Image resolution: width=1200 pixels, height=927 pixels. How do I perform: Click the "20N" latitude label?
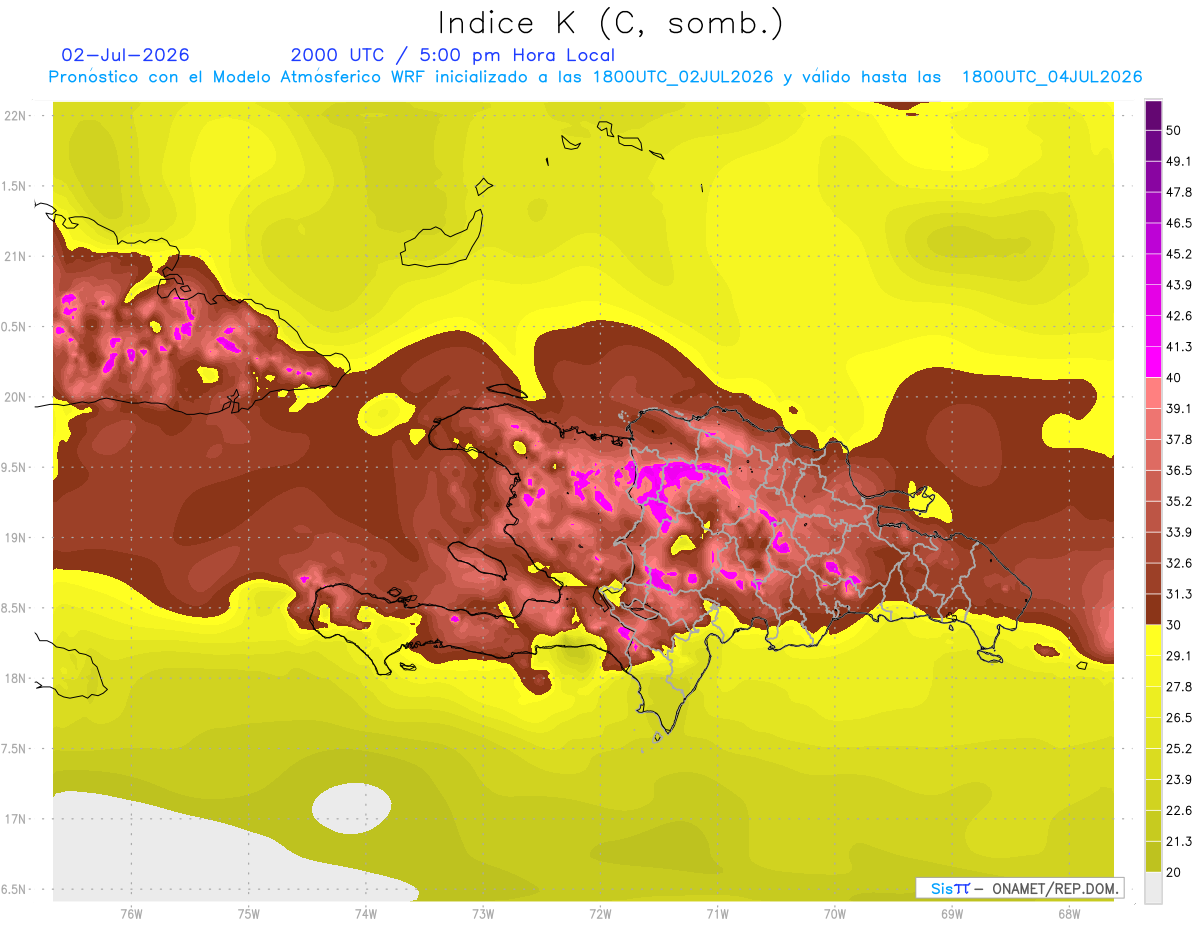pyautogui.click(x=14, y=397)
